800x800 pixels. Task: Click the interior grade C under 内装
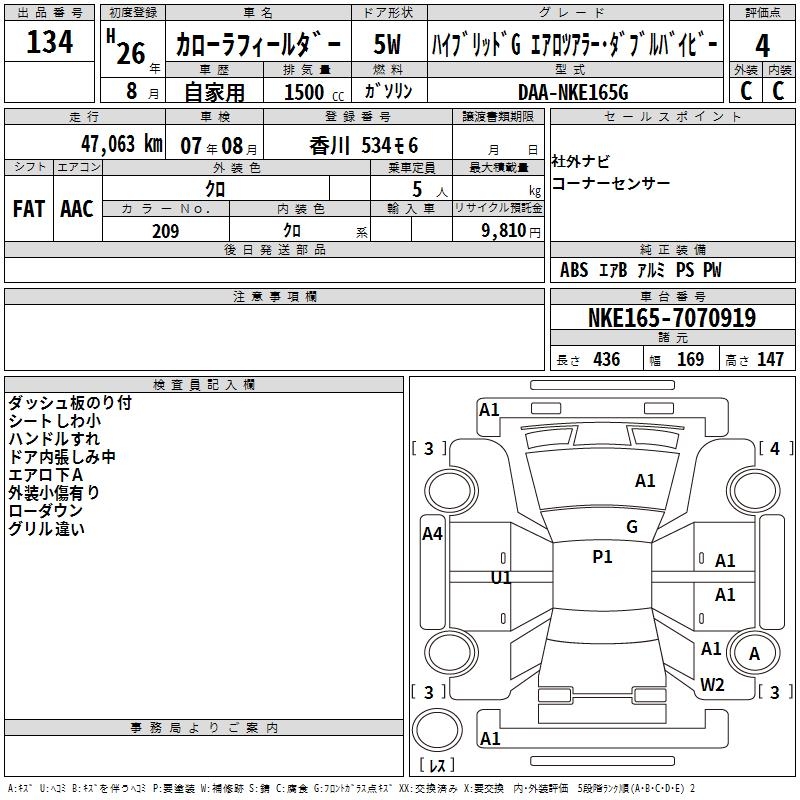pyautogui.click(x=778, y=91)
